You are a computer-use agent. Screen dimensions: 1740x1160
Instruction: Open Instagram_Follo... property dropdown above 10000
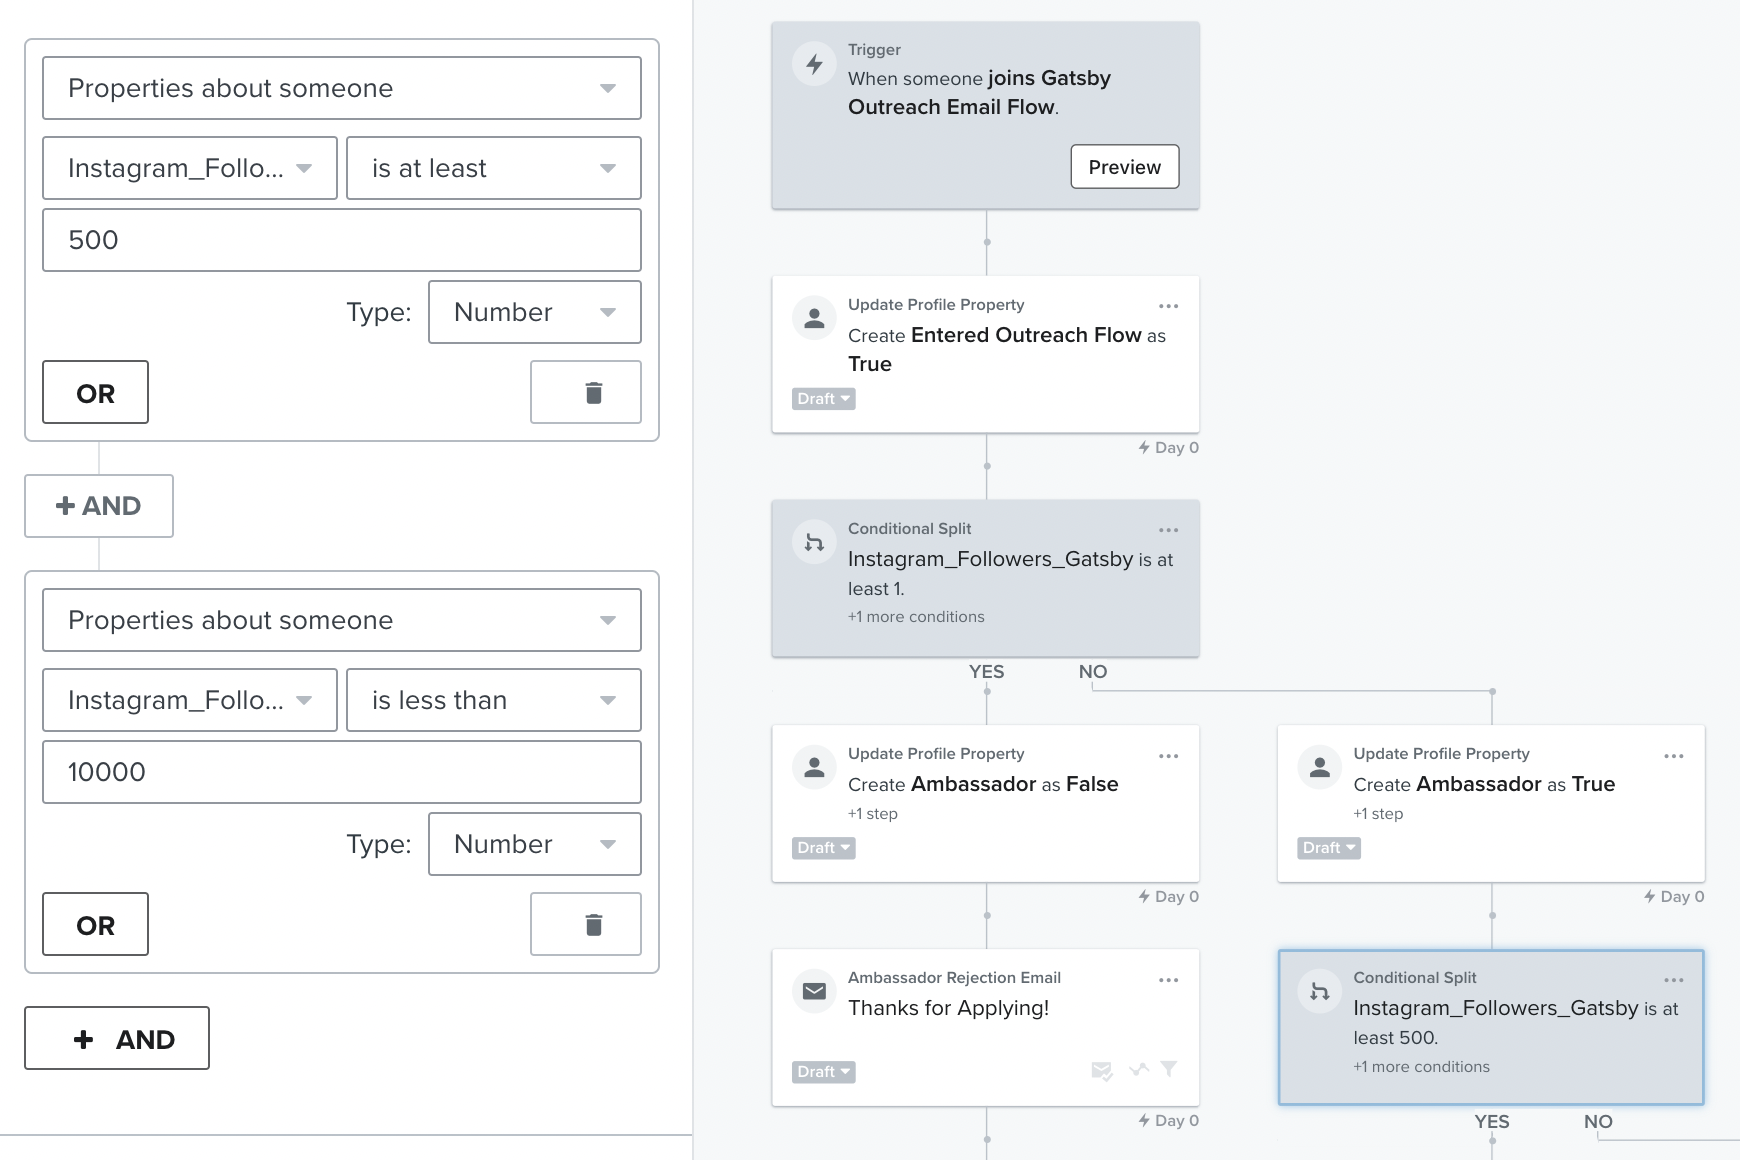(190, 700)
